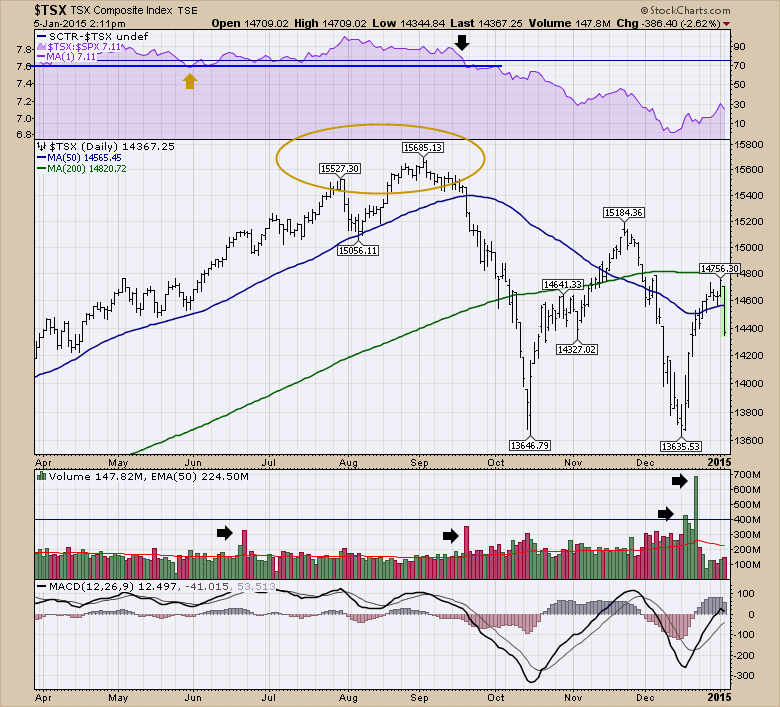Viewport: 780px width, 707px height.
Task: Click the Open 14709.02 value
Action: [x=250, y=23]
